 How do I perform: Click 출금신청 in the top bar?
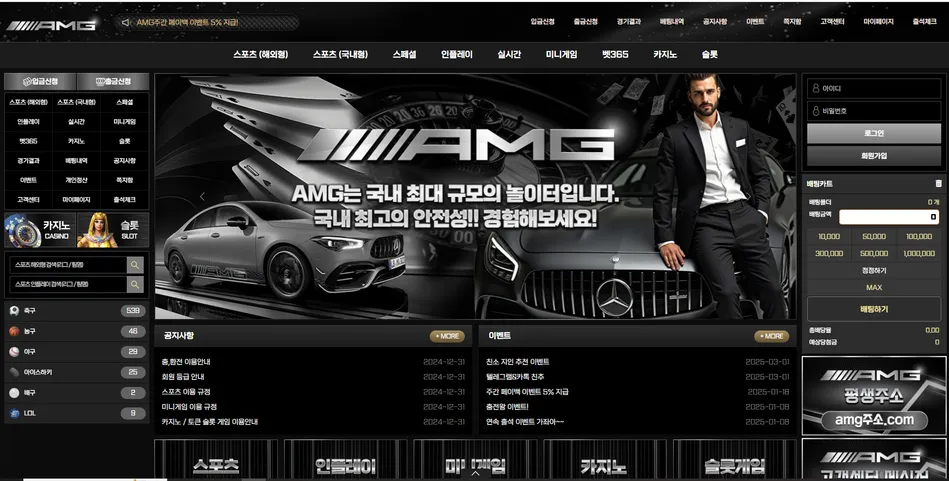(x=585, y=22)
